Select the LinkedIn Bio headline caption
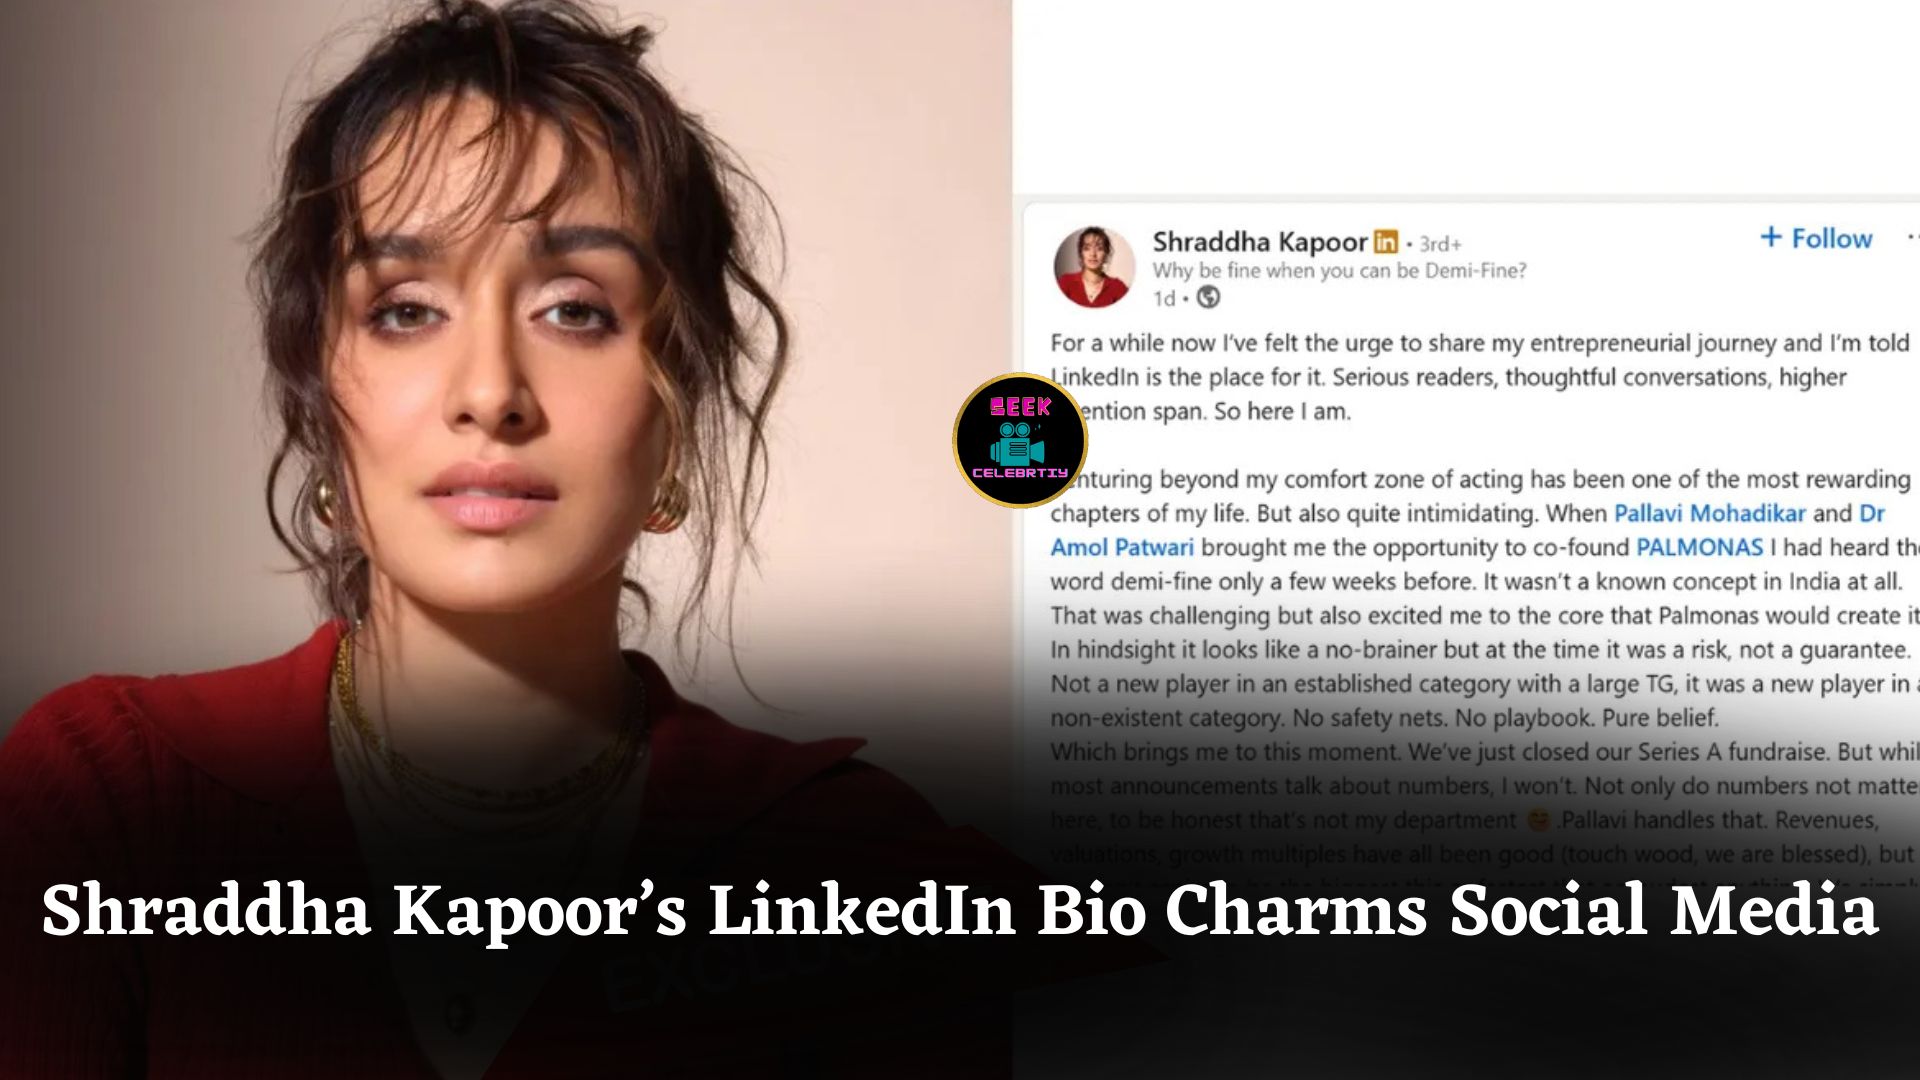The height and width of the screenshot is (1080, 1920). [960, 911]
